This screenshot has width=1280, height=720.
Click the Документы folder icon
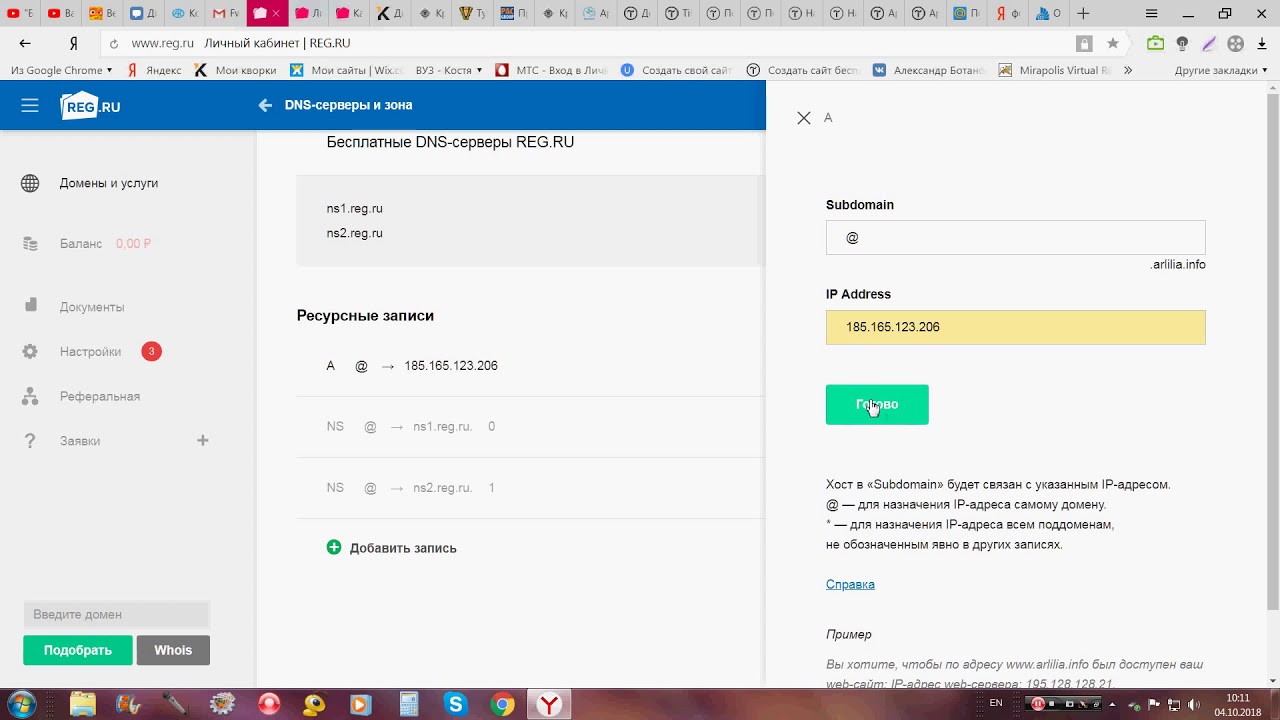[x=30, y=306]
